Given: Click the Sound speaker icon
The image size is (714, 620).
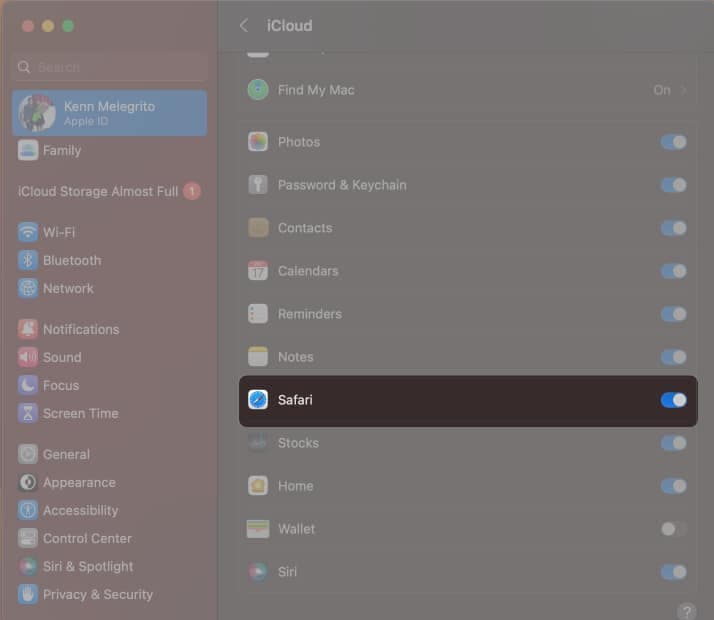Looking at the screenshot, I should pos(28,357).
